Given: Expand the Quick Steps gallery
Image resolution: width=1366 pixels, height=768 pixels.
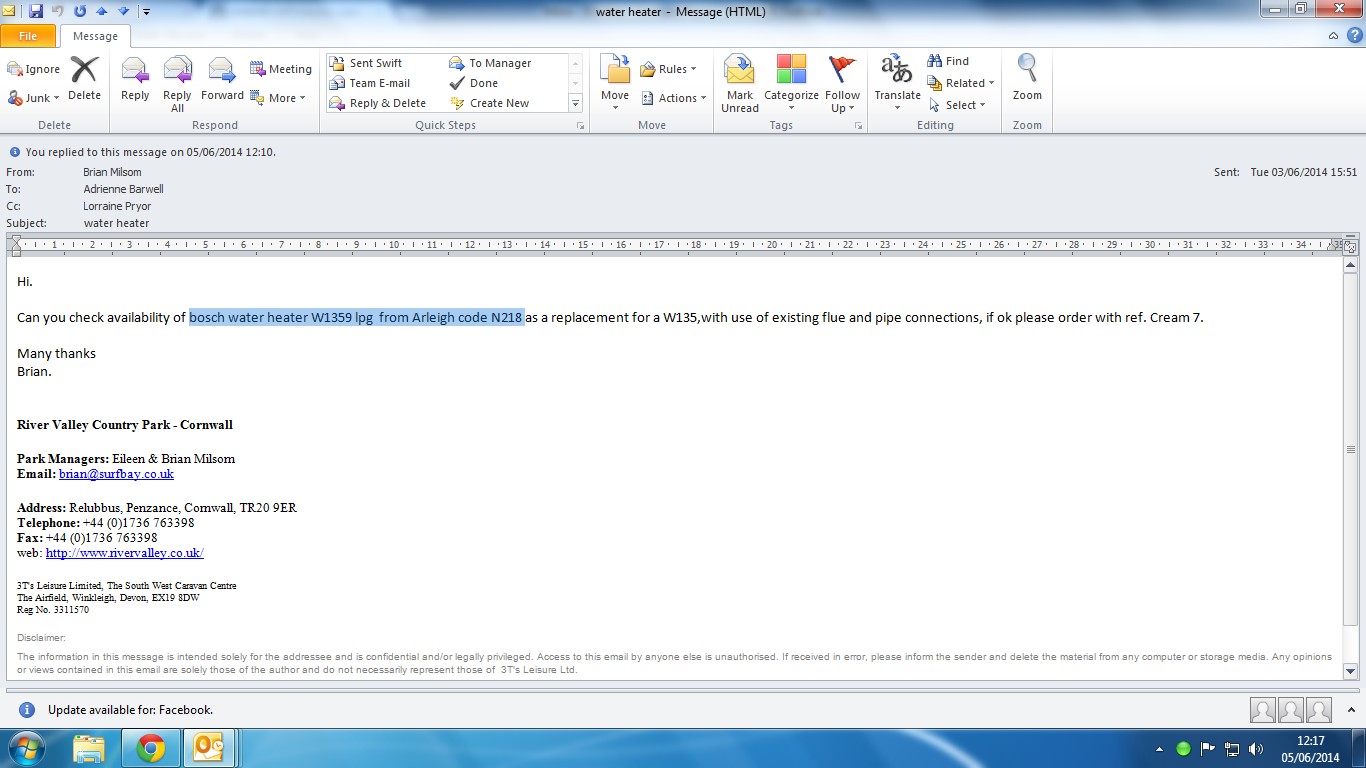Looking at the screenshot, I should 575,103.
